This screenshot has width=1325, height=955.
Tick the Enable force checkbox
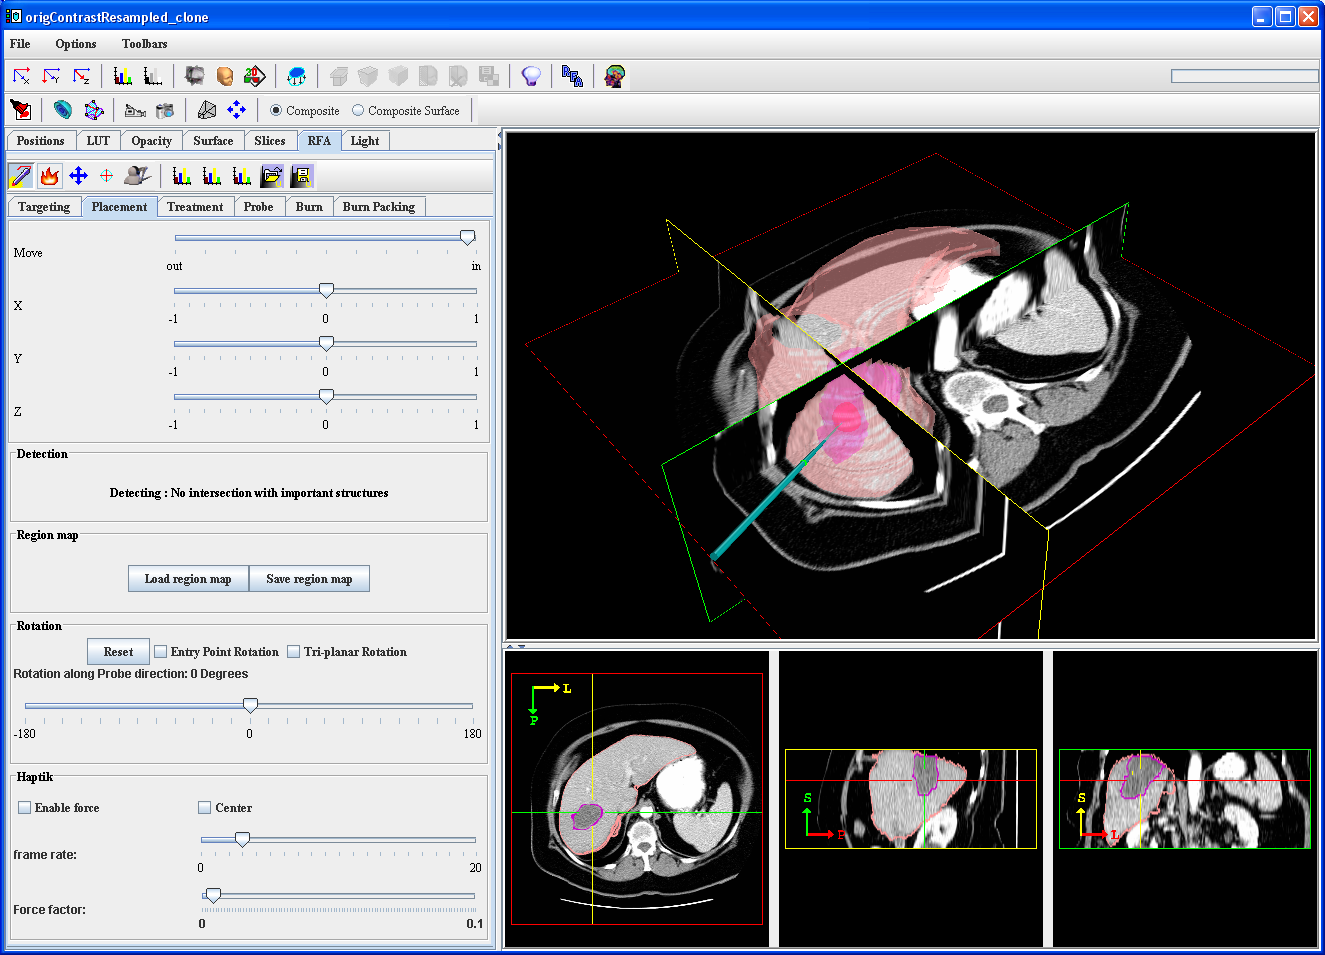point(25,808)
